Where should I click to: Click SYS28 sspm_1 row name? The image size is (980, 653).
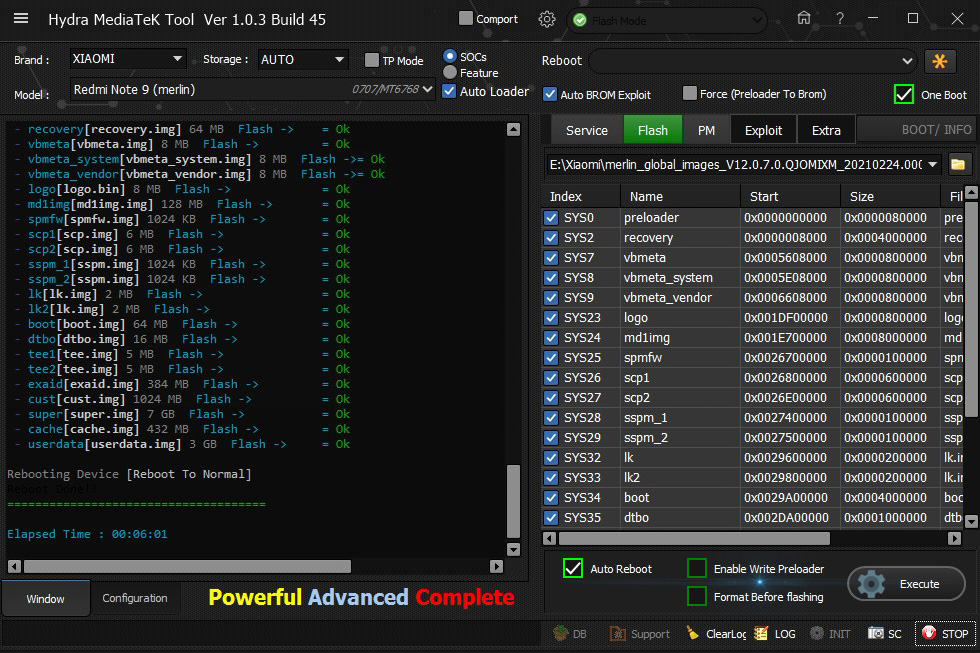tap(645, 417)
